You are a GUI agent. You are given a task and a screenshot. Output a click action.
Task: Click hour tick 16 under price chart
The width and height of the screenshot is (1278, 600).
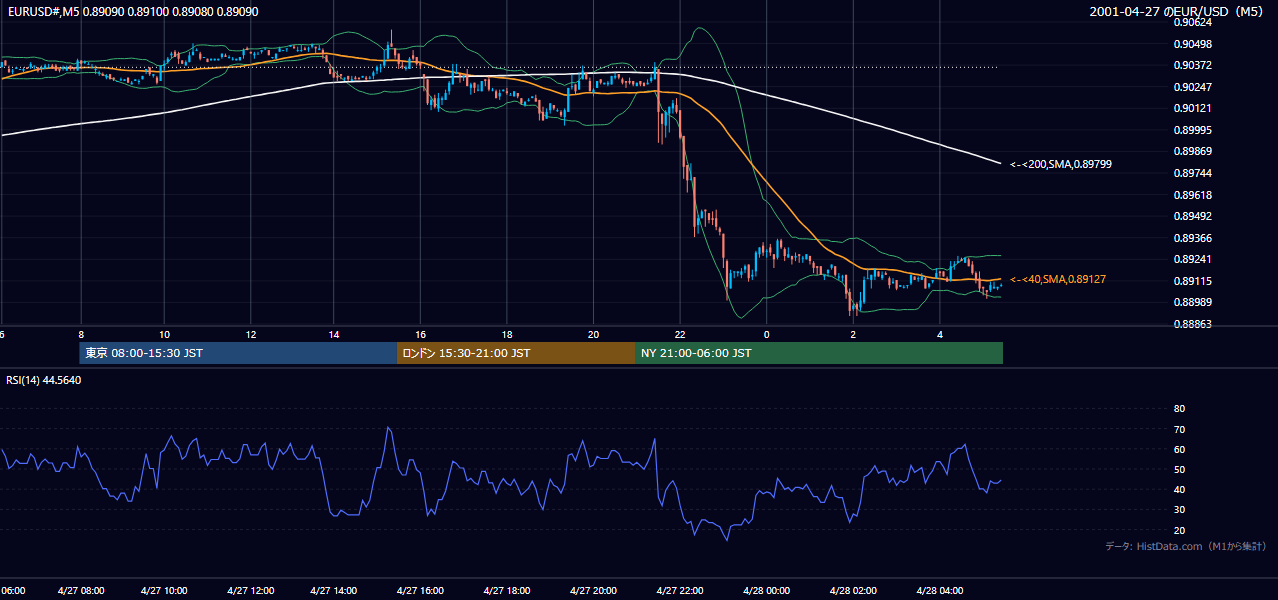click(421, 334)
